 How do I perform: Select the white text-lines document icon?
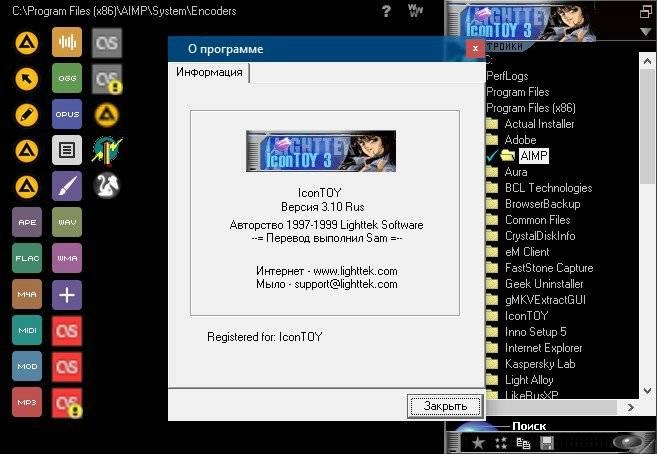click(67, 150)
